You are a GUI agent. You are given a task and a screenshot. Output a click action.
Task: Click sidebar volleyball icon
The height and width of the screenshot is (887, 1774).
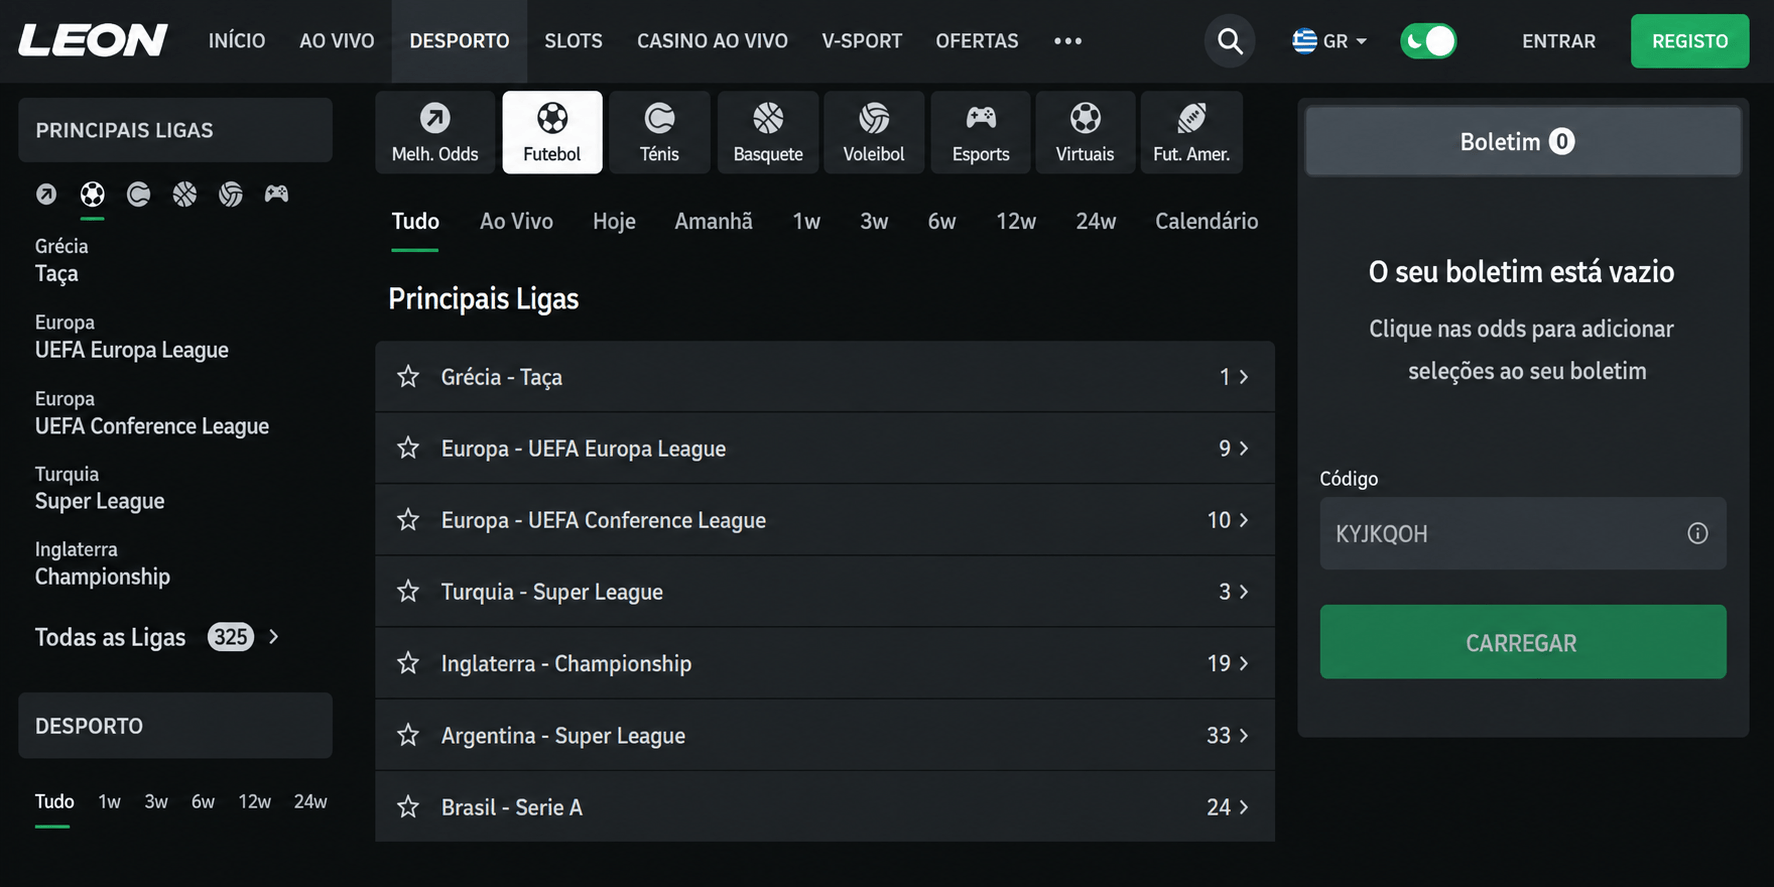[x=231, y=194]
